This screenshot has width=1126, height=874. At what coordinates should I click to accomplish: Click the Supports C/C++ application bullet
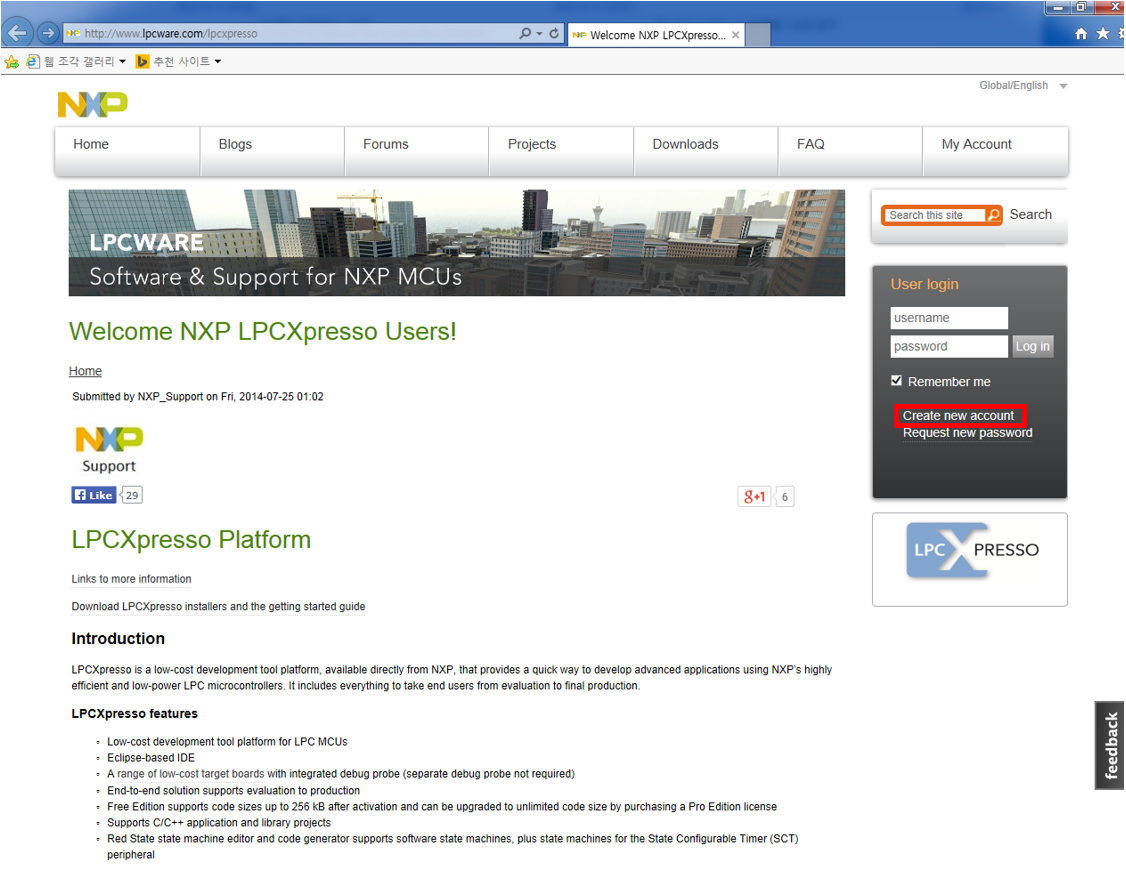coord(219,823)
